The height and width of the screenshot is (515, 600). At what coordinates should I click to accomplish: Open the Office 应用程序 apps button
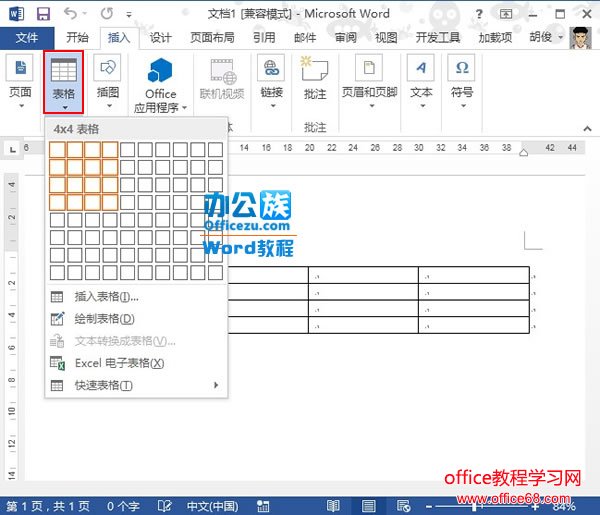(160, 86)
